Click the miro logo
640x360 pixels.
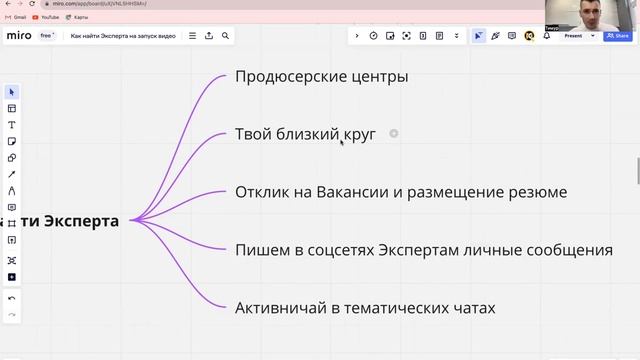click(19, 36)
